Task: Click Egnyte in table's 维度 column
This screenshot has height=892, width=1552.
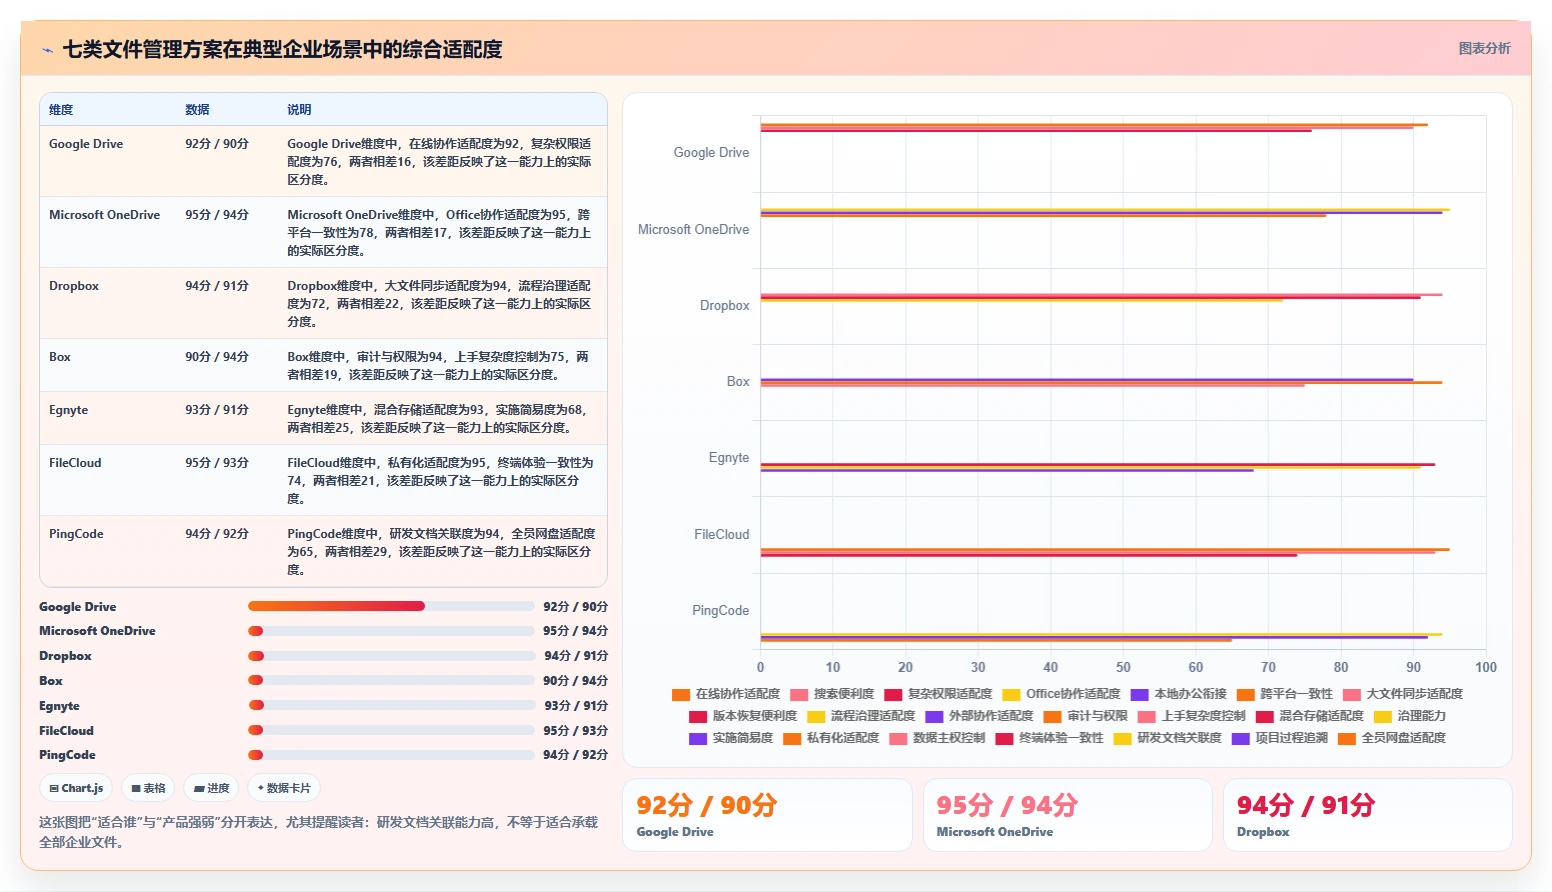Action: click(x=68, y=410)
